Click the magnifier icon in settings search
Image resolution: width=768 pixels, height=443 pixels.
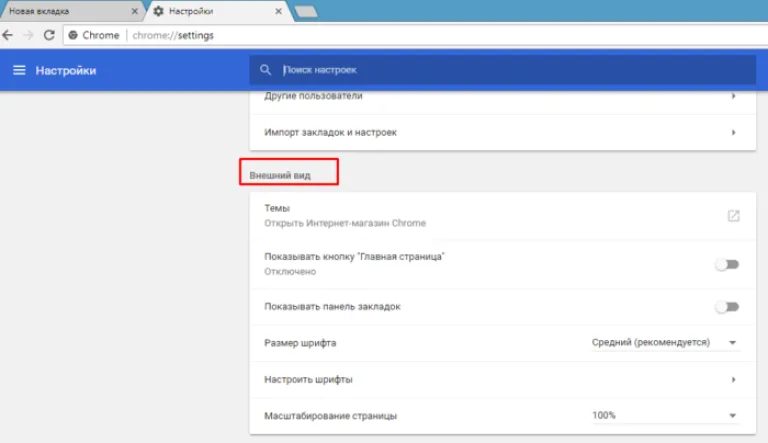(265, 70)
